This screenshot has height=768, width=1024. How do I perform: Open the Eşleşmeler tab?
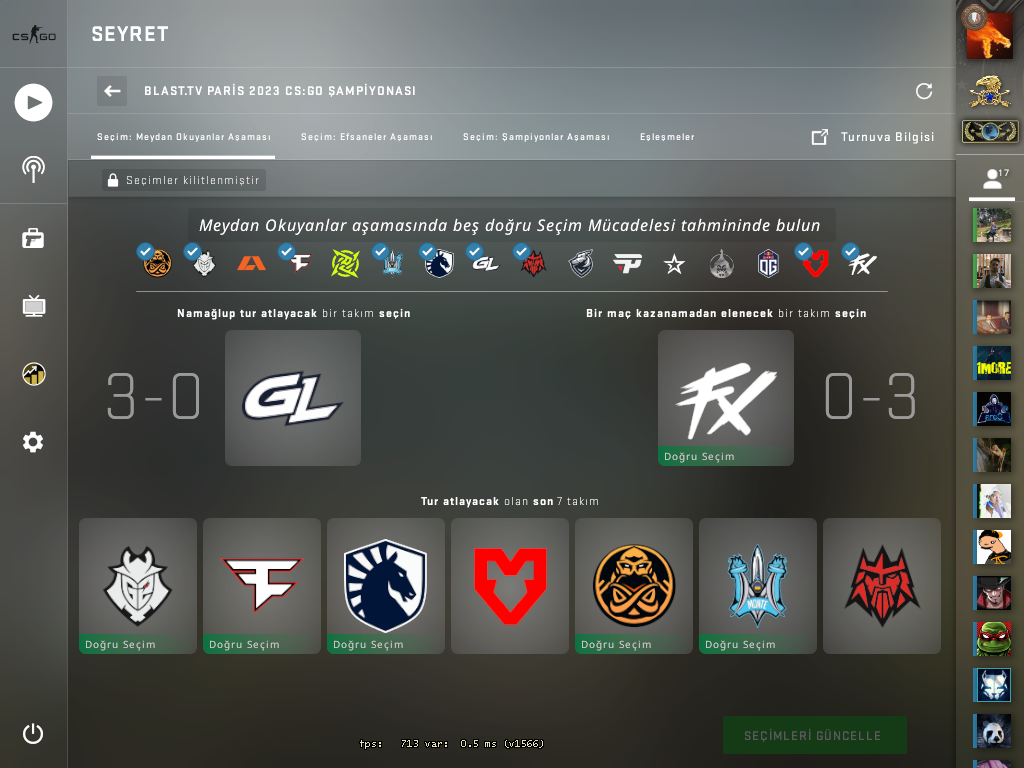pyautogui.click(x=667, y=137)
